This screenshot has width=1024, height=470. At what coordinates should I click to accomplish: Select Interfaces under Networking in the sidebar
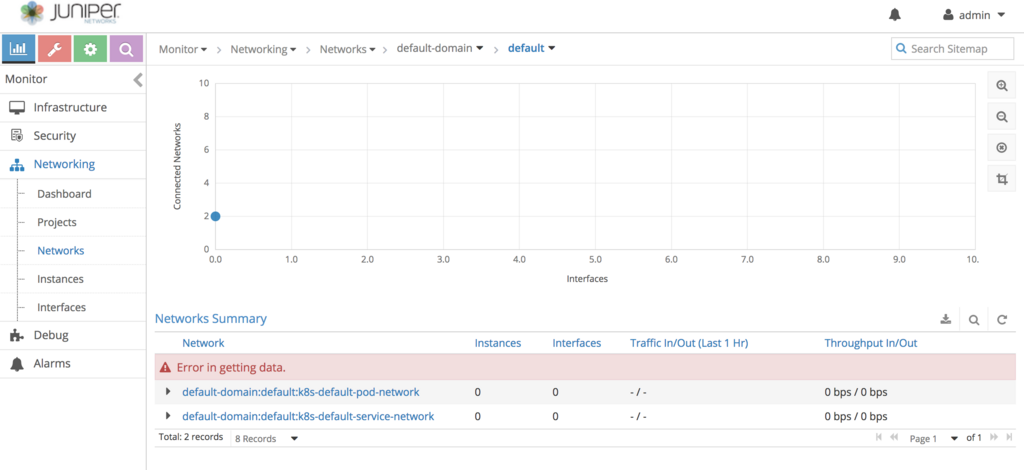61,307
